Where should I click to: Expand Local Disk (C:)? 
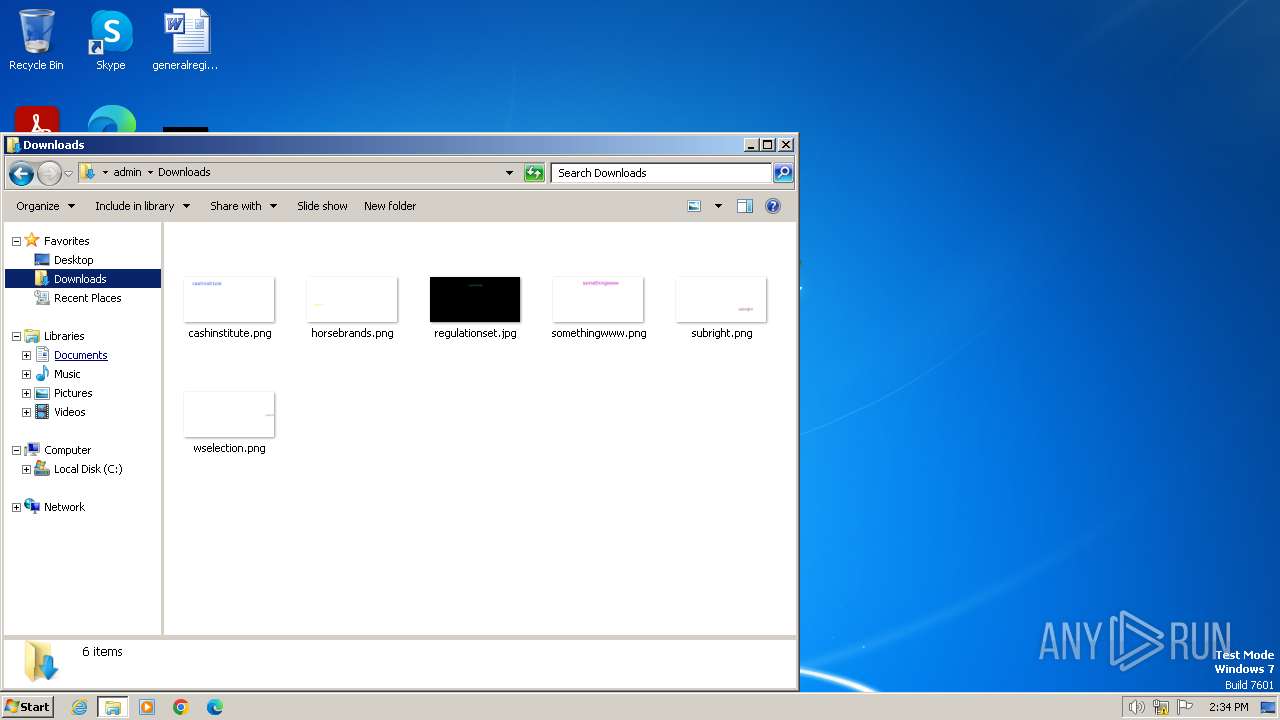pos(26,469)
